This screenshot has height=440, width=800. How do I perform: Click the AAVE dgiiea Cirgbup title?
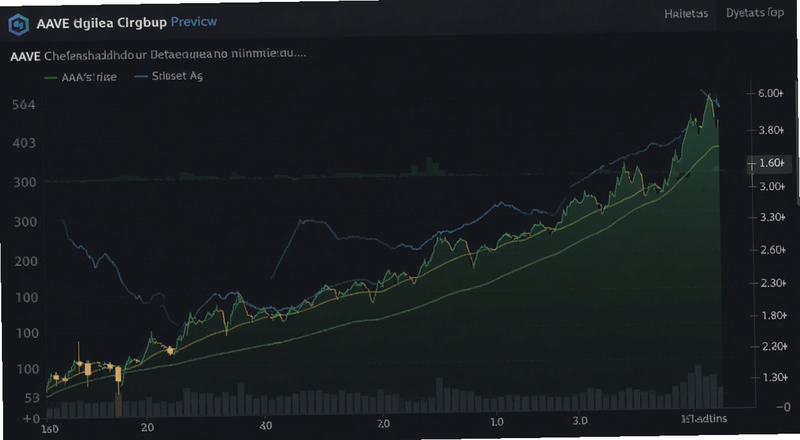(102, 23)
